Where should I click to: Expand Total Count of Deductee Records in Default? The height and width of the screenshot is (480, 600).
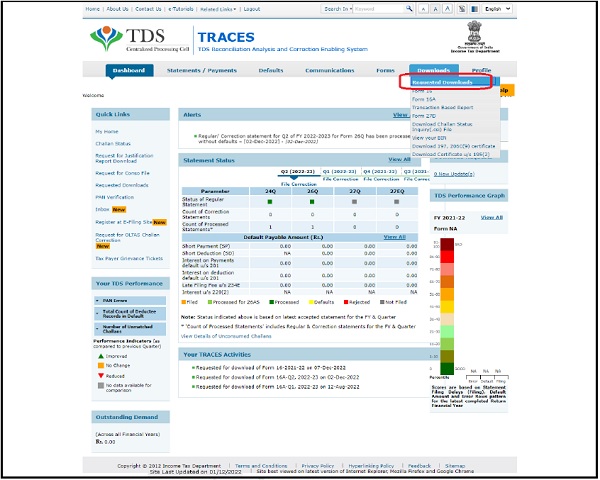(x=130, y=314)
